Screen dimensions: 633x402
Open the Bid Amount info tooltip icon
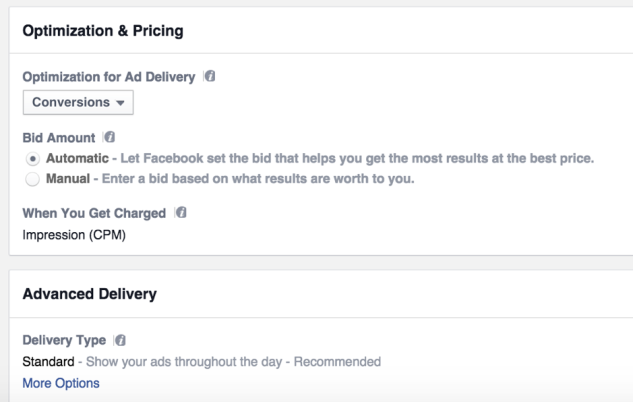point(109,137)
